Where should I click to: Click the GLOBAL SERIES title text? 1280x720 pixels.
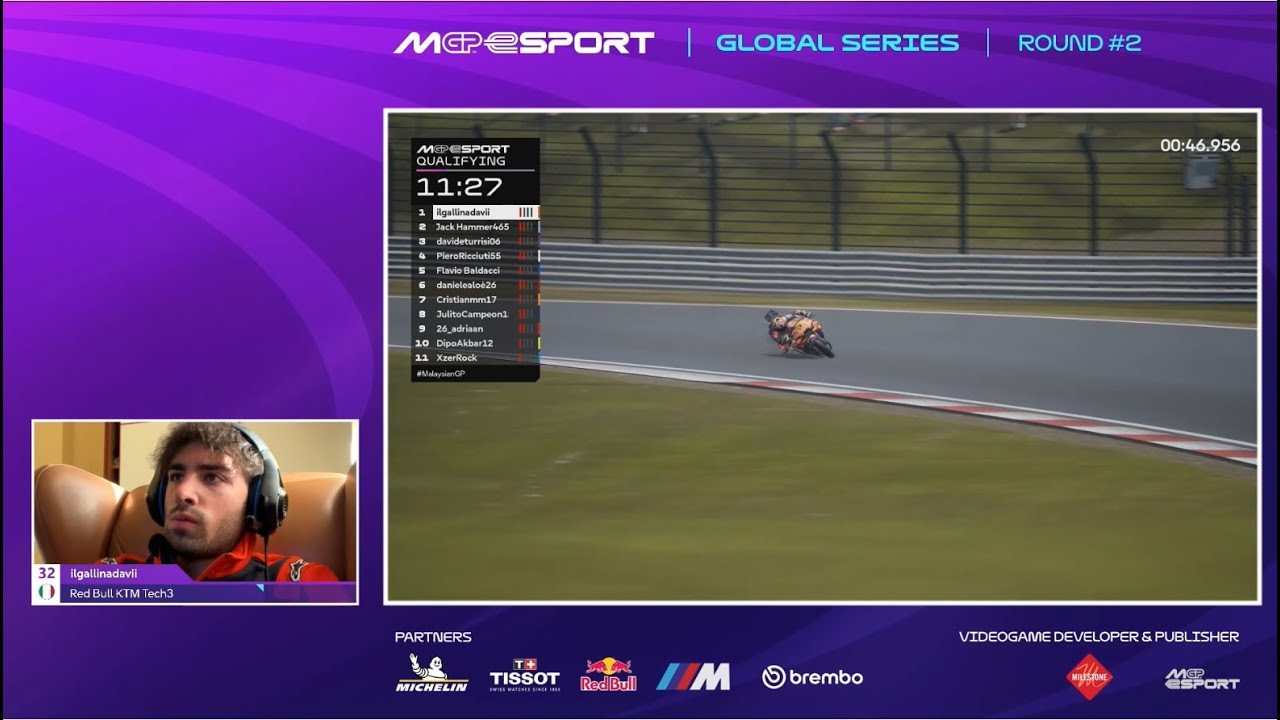point(838,43)
